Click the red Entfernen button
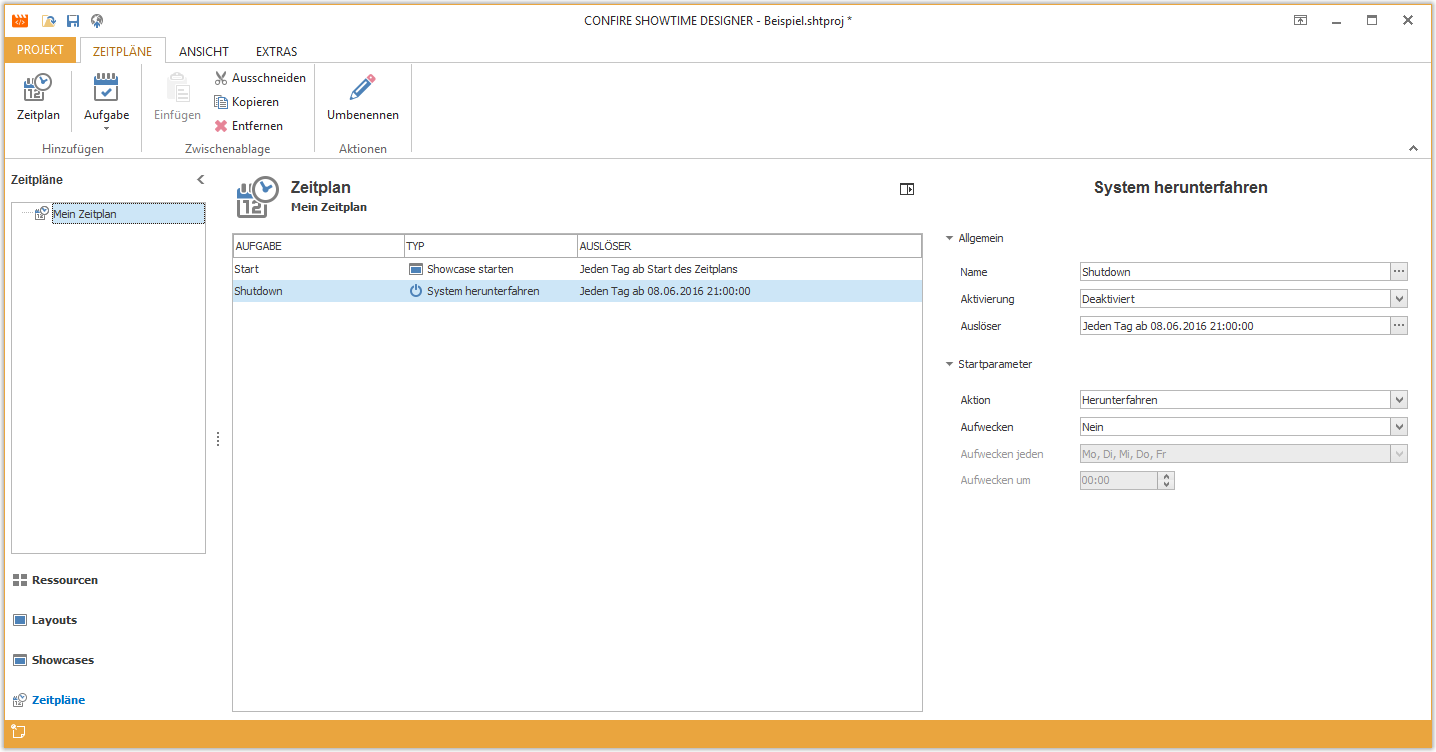This screenshot has width=1436, height=752. [249, 126]
